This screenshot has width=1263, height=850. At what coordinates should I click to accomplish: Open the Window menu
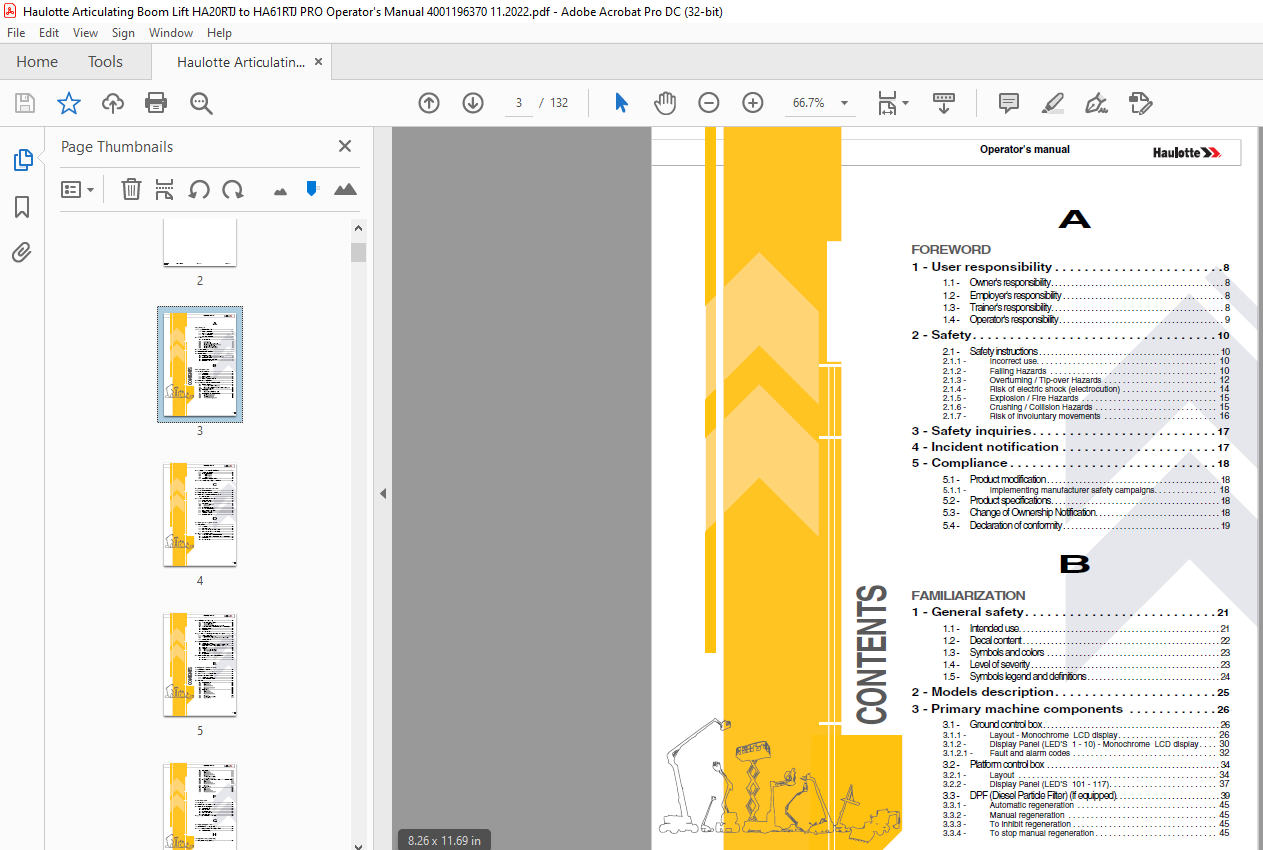pos(171,33)
